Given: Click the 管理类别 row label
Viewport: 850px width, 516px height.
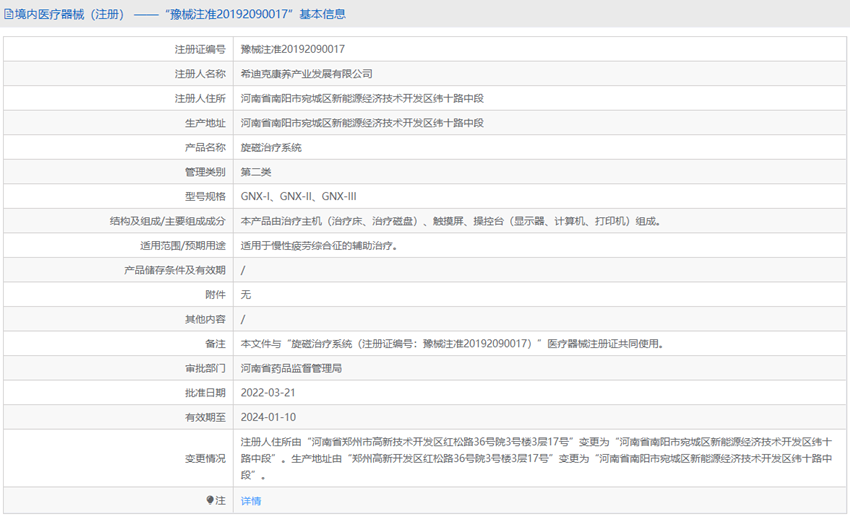Looking at the screenshot, I should point(205,172).
